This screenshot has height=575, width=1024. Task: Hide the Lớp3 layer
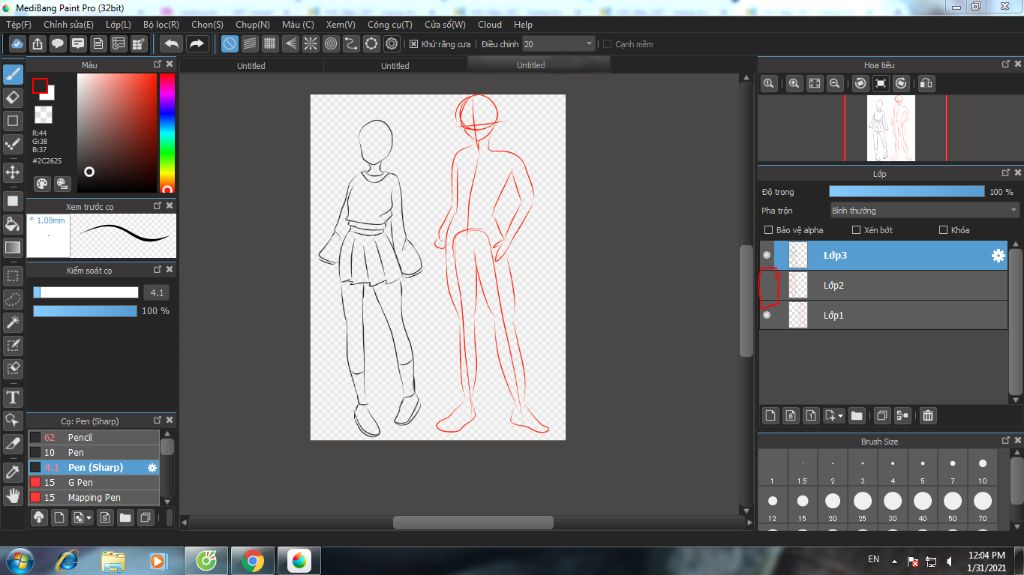(x=767, y=255)
